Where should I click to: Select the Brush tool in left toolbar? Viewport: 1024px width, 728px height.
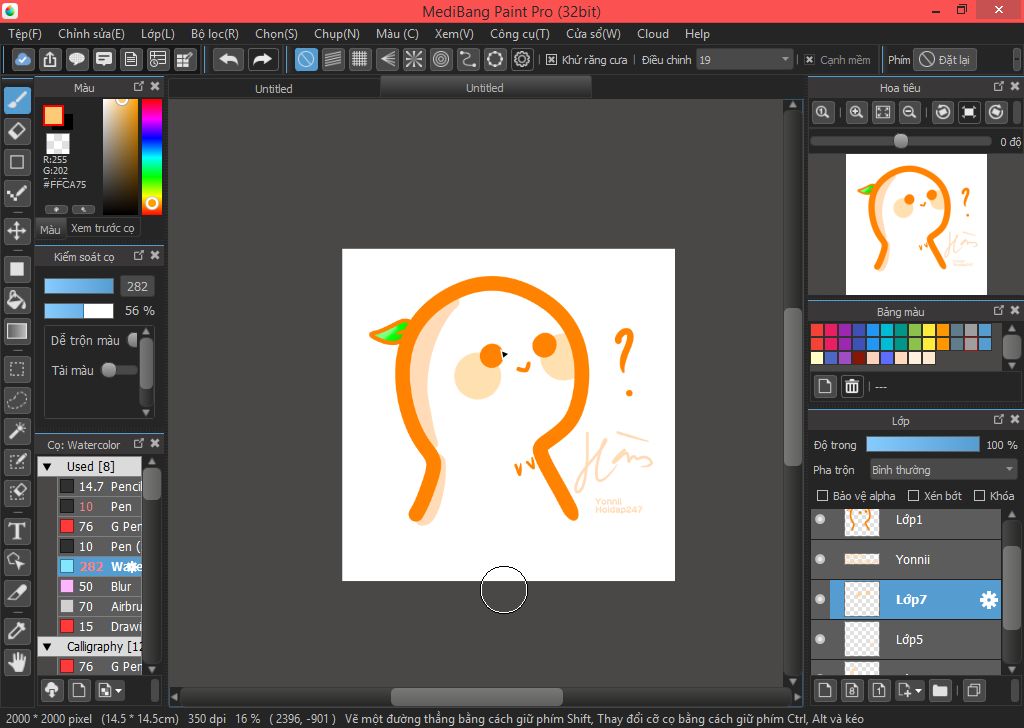[x=17, y=100]
